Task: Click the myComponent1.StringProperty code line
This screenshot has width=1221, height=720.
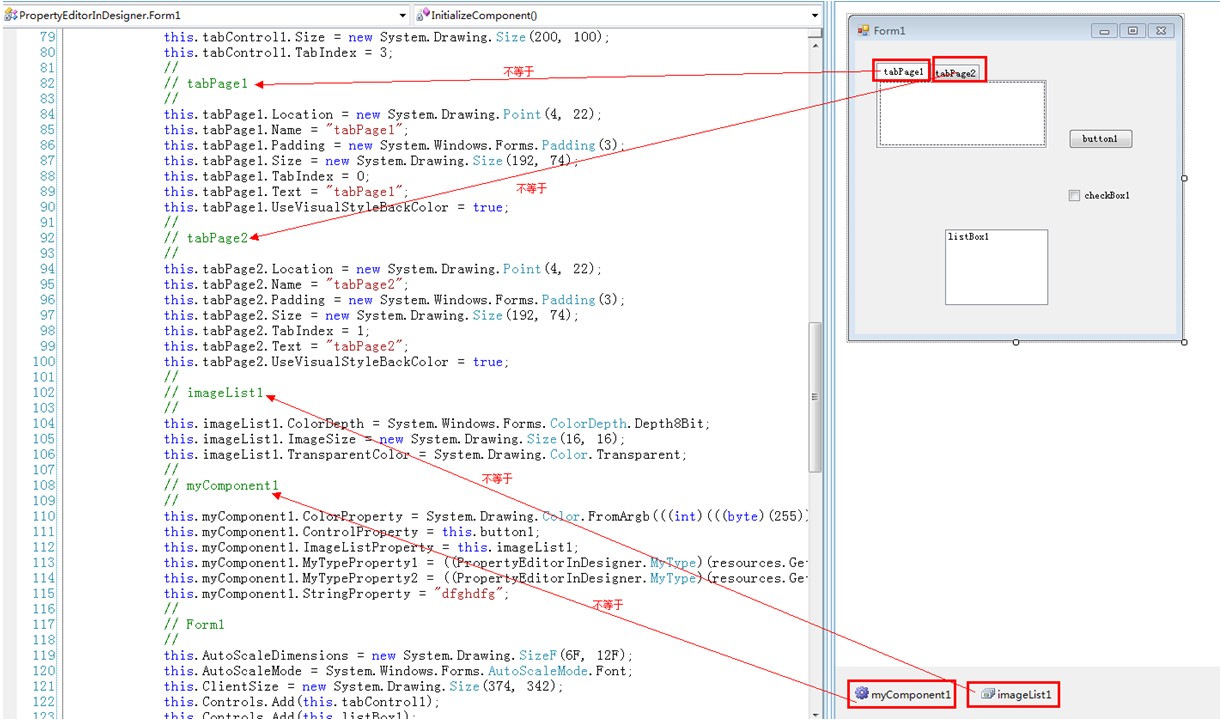Action: 337,594
